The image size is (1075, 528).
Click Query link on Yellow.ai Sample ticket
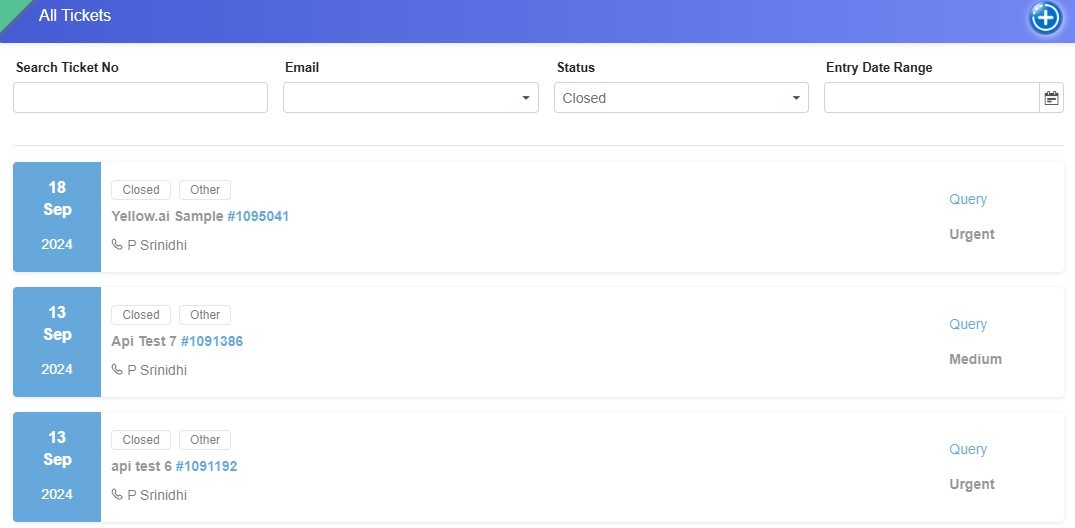pyautogui.click(x=967, y=199)
